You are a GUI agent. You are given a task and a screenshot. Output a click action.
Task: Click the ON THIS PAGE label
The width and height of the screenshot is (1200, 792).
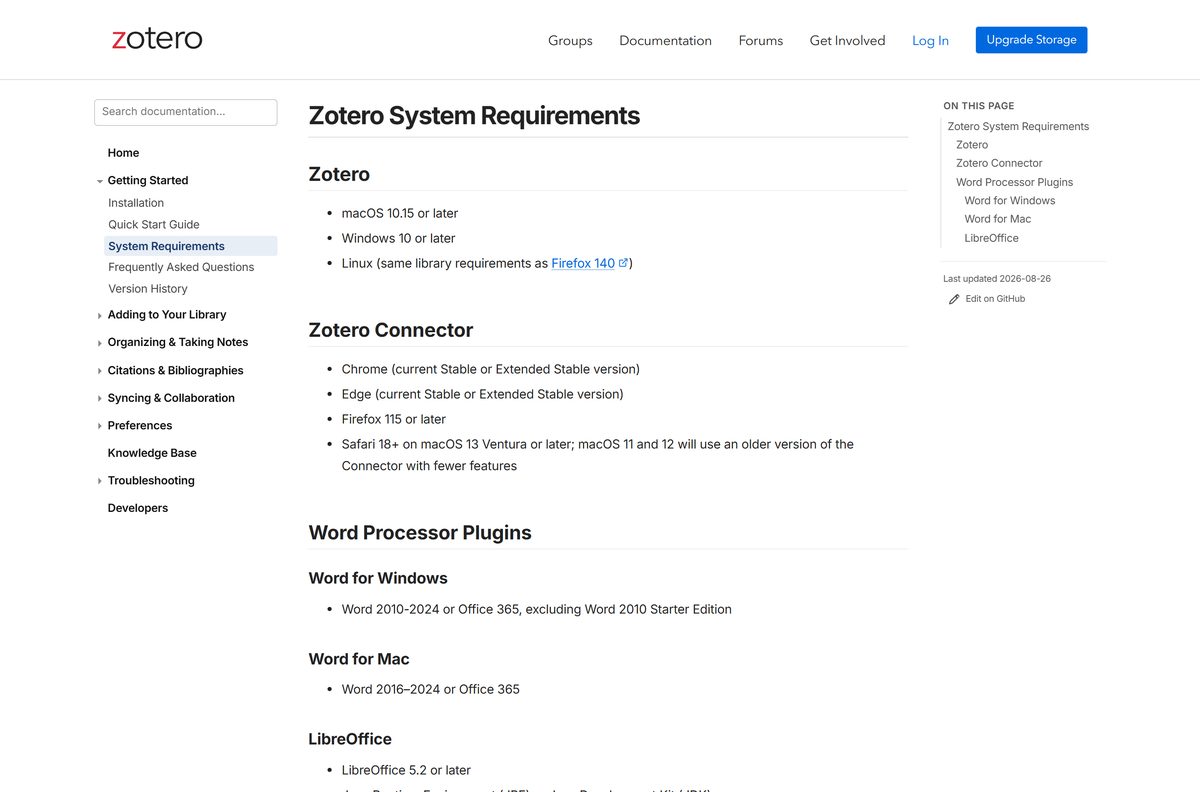[x=979, y=106]
